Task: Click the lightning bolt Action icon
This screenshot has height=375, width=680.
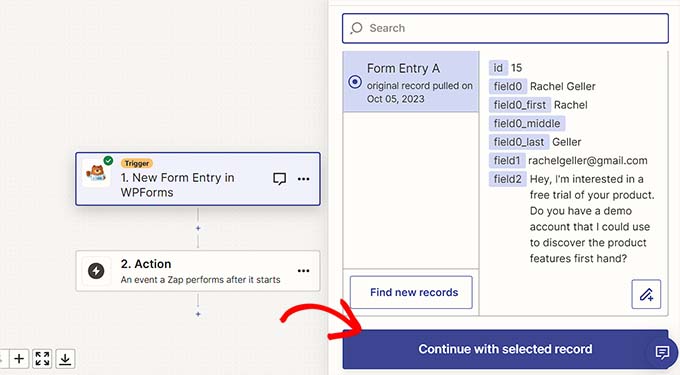Action: pos(96,271)
